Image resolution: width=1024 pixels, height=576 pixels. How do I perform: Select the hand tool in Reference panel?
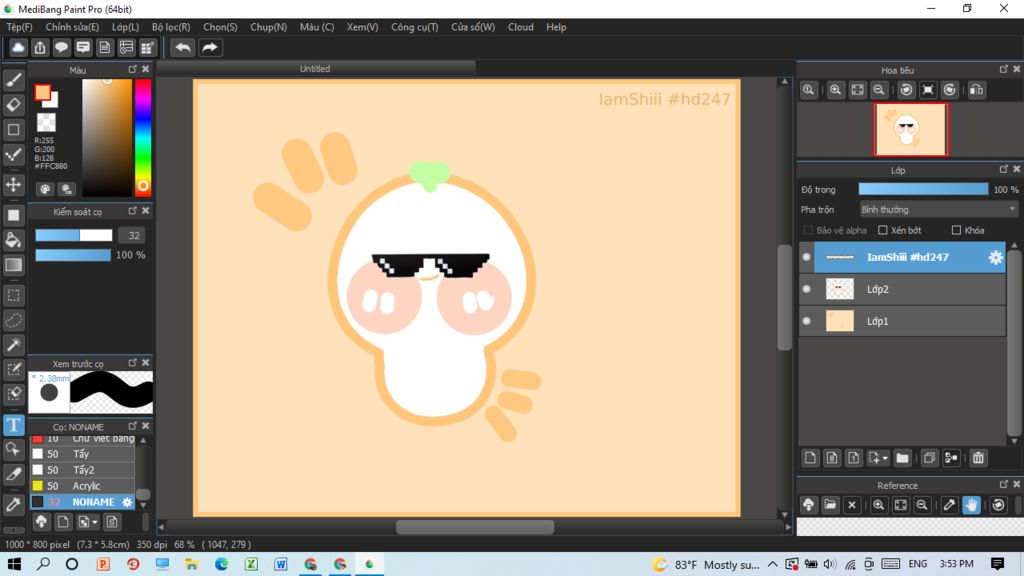coord(971,505)
